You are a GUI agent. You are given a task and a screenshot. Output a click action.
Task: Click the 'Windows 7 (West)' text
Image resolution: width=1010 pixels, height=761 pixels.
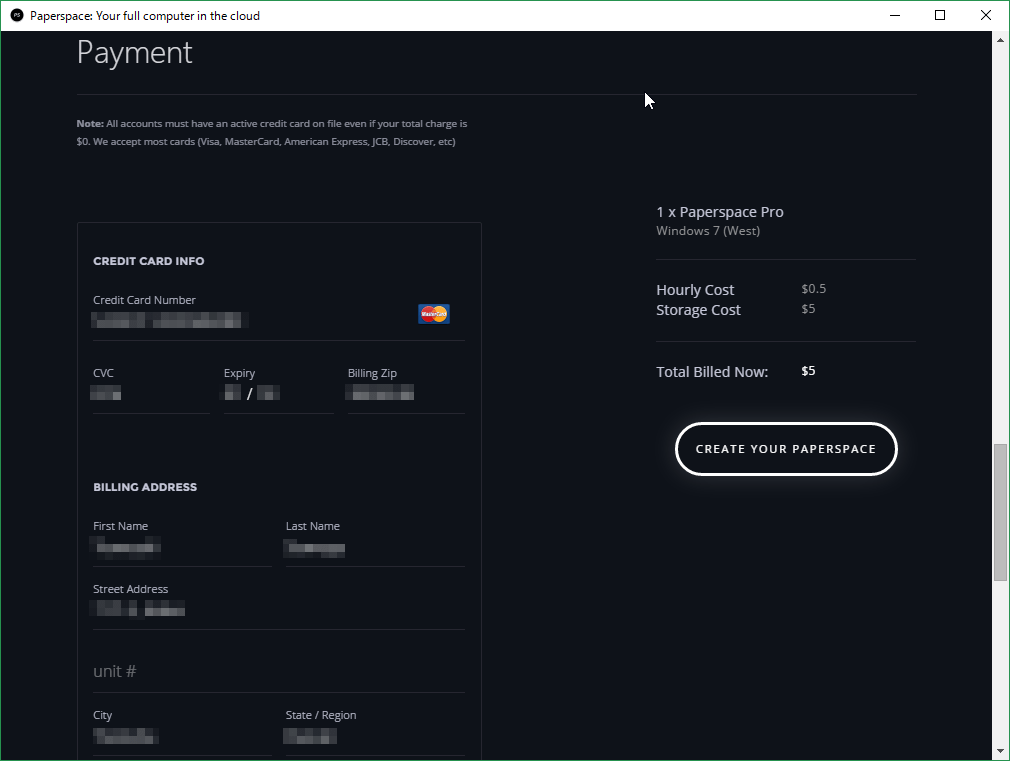[708, 231]
